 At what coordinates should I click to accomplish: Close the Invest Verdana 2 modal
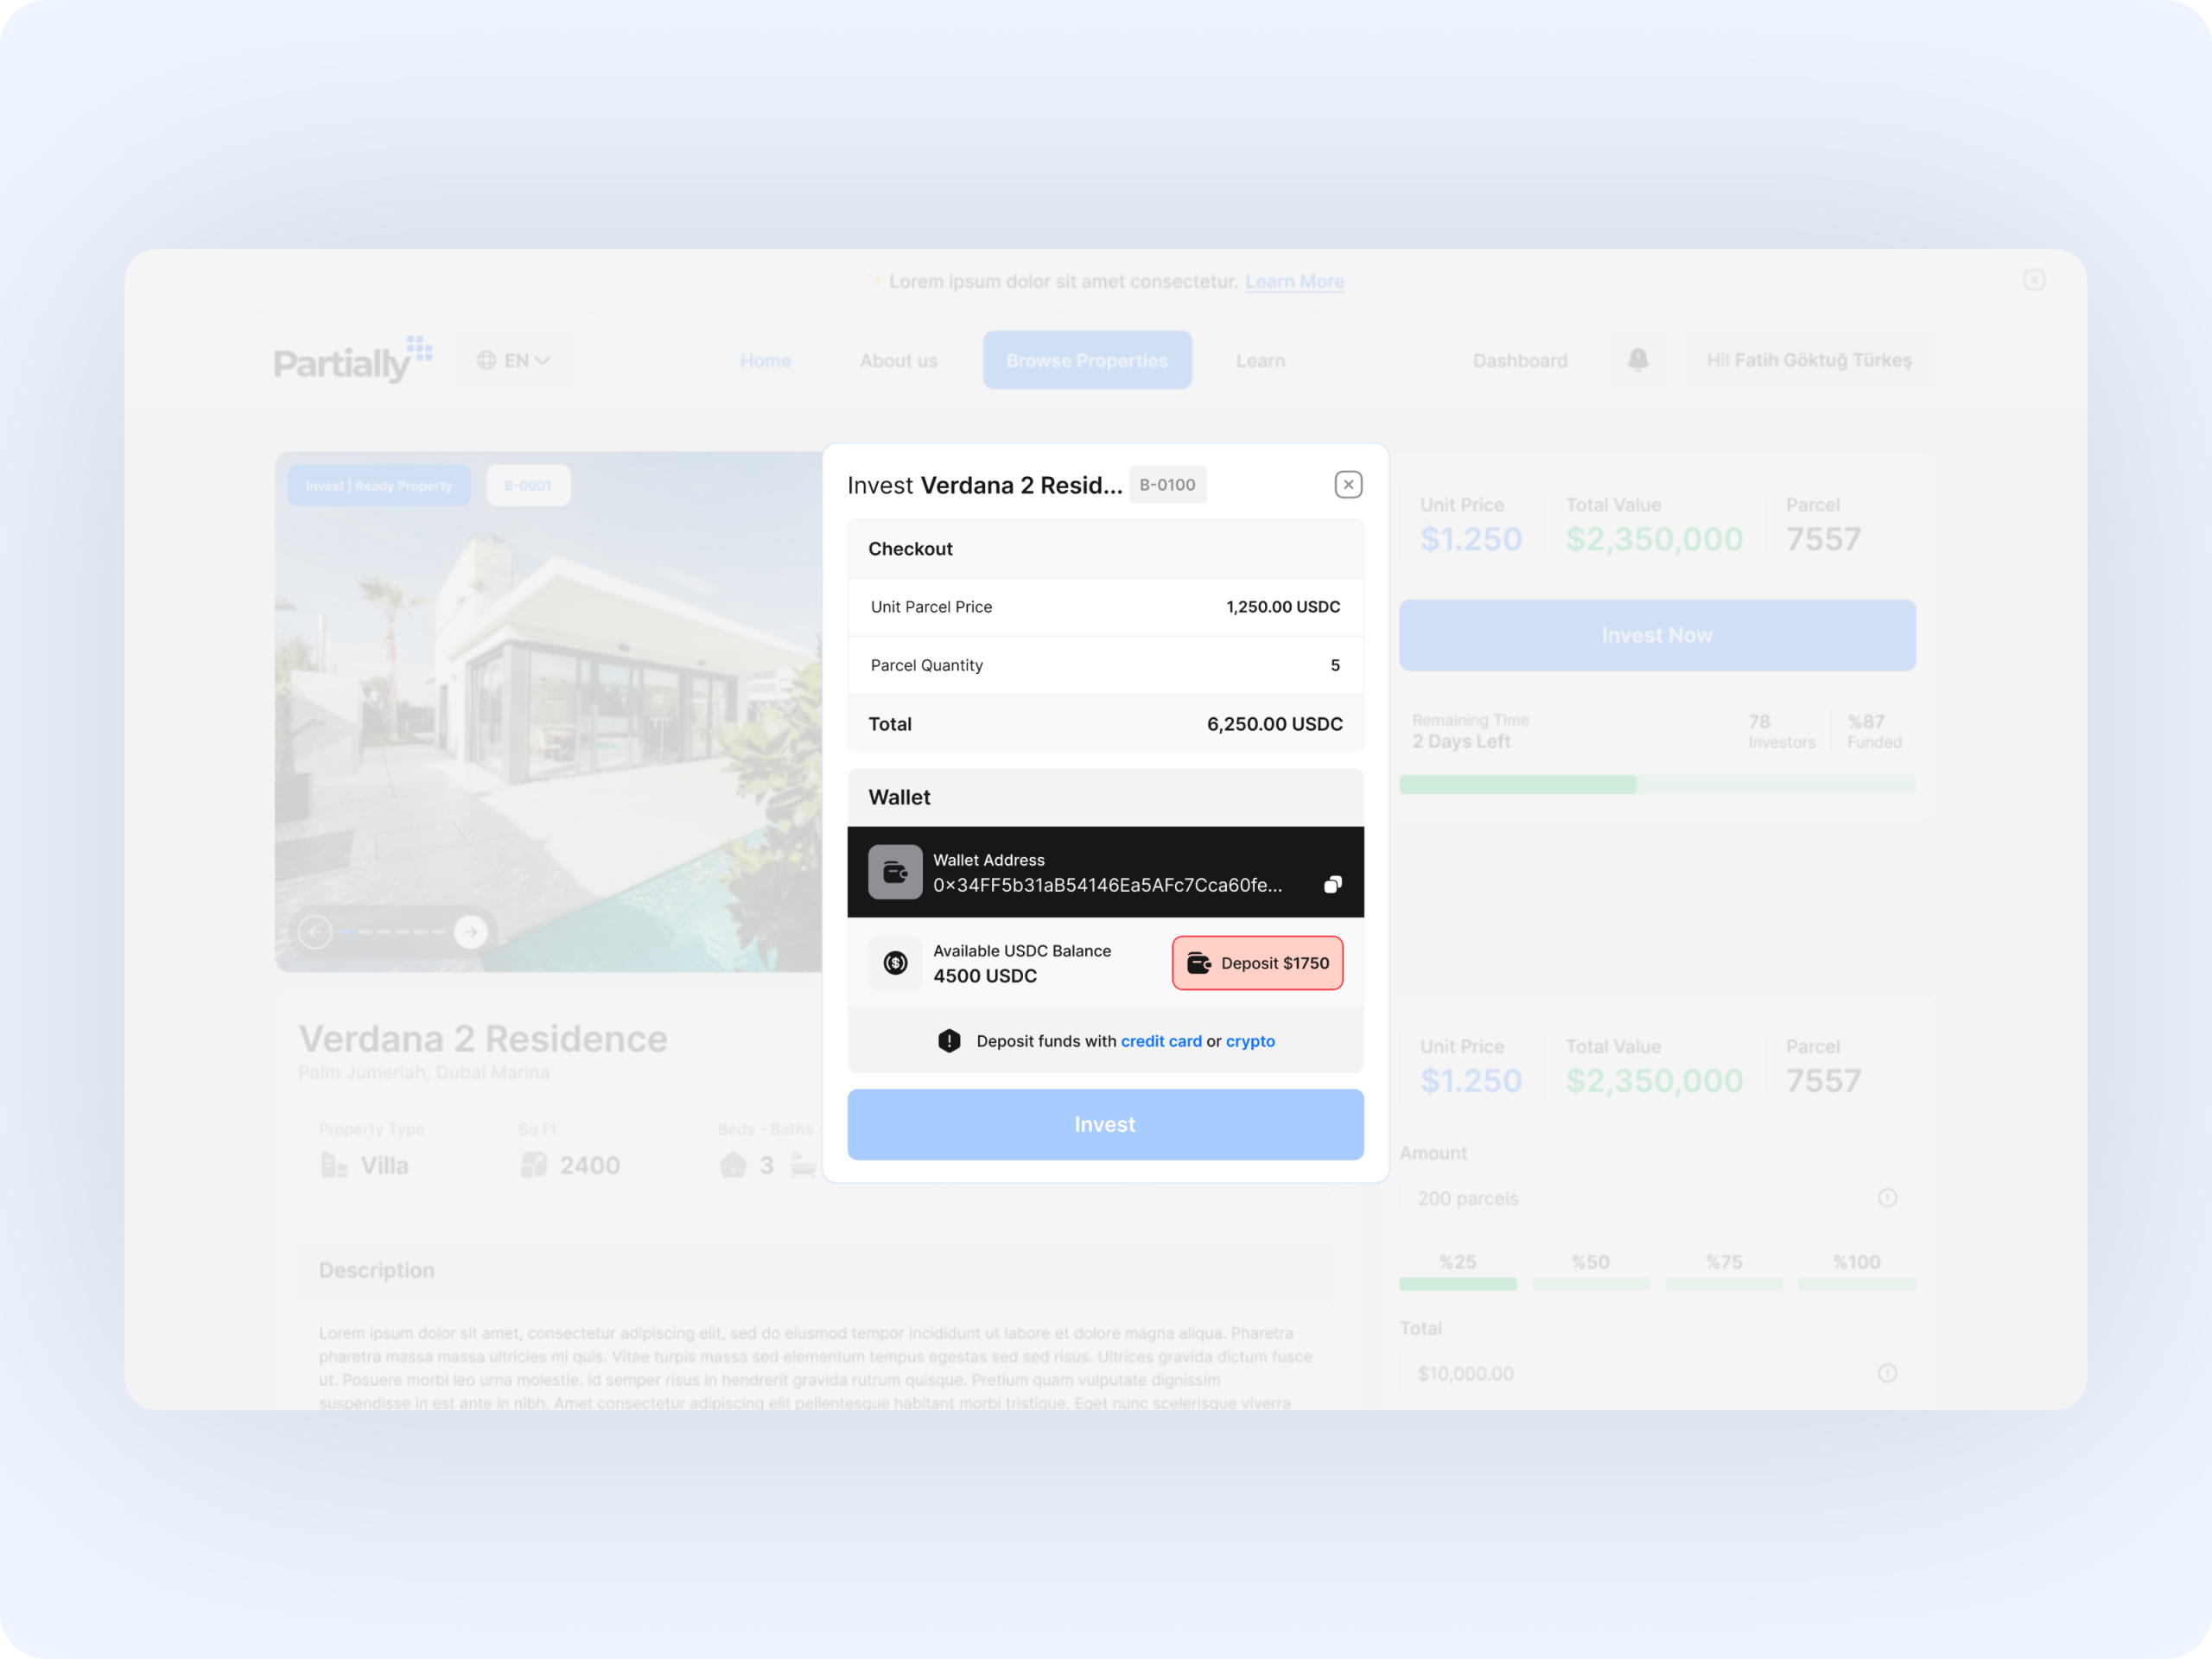pos(1348,485)
